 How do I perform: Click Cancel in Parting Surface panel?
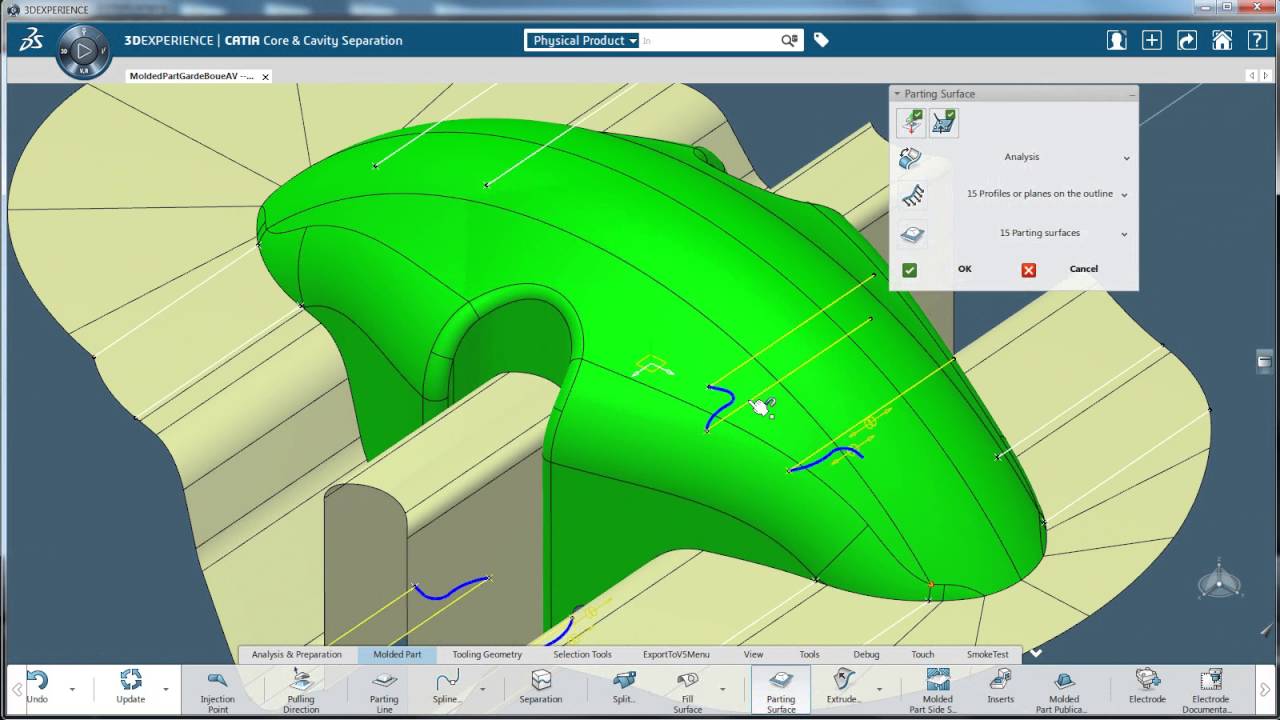click(x=1083, y=269)
